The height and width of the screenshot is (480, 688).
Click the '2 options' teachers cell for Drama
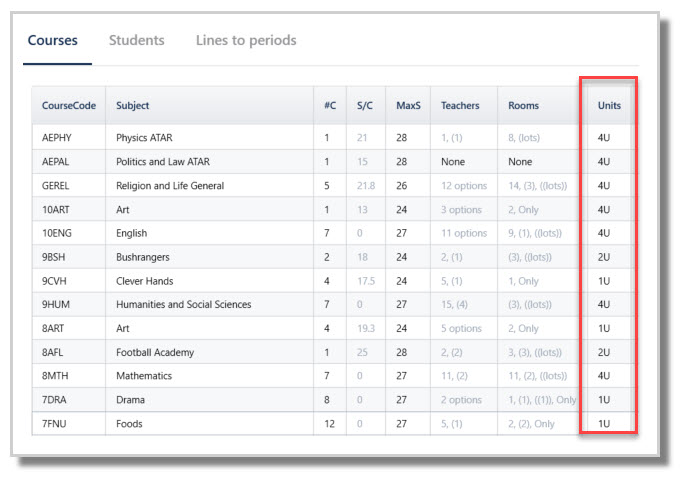[461, 400]
